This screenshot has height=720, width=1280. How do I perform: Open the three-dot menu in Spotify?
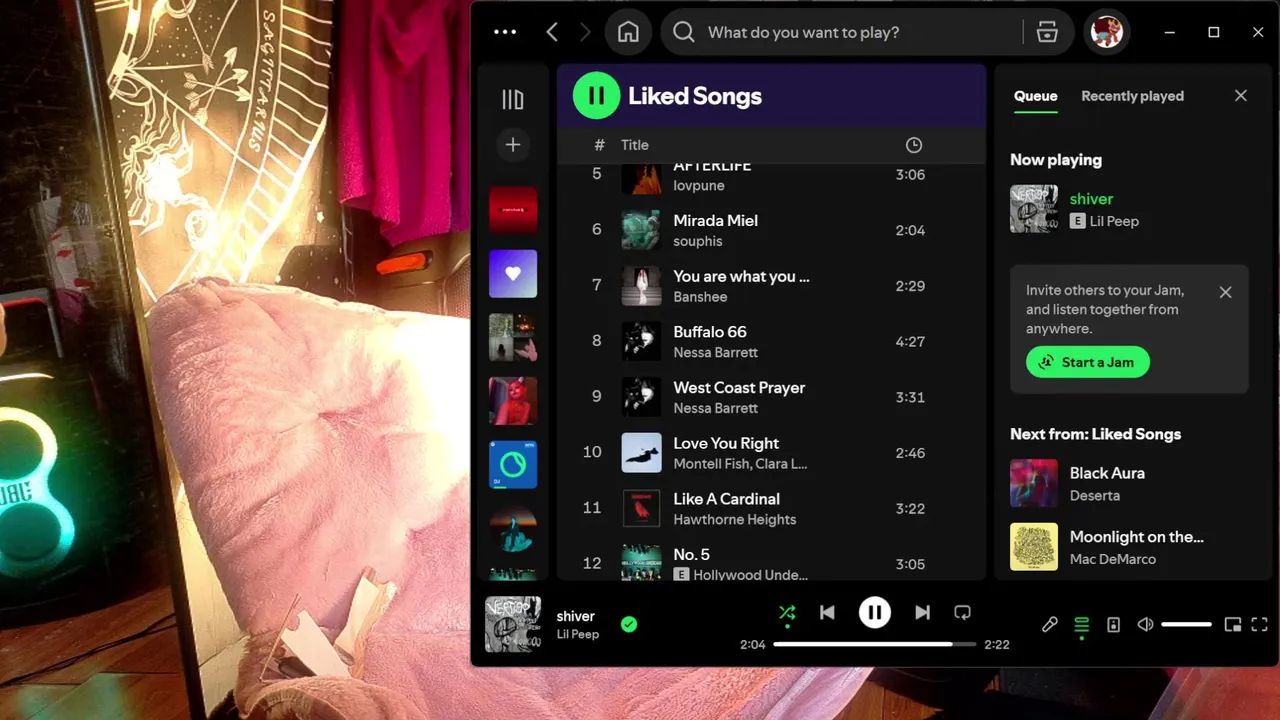[x=505, y=32]
